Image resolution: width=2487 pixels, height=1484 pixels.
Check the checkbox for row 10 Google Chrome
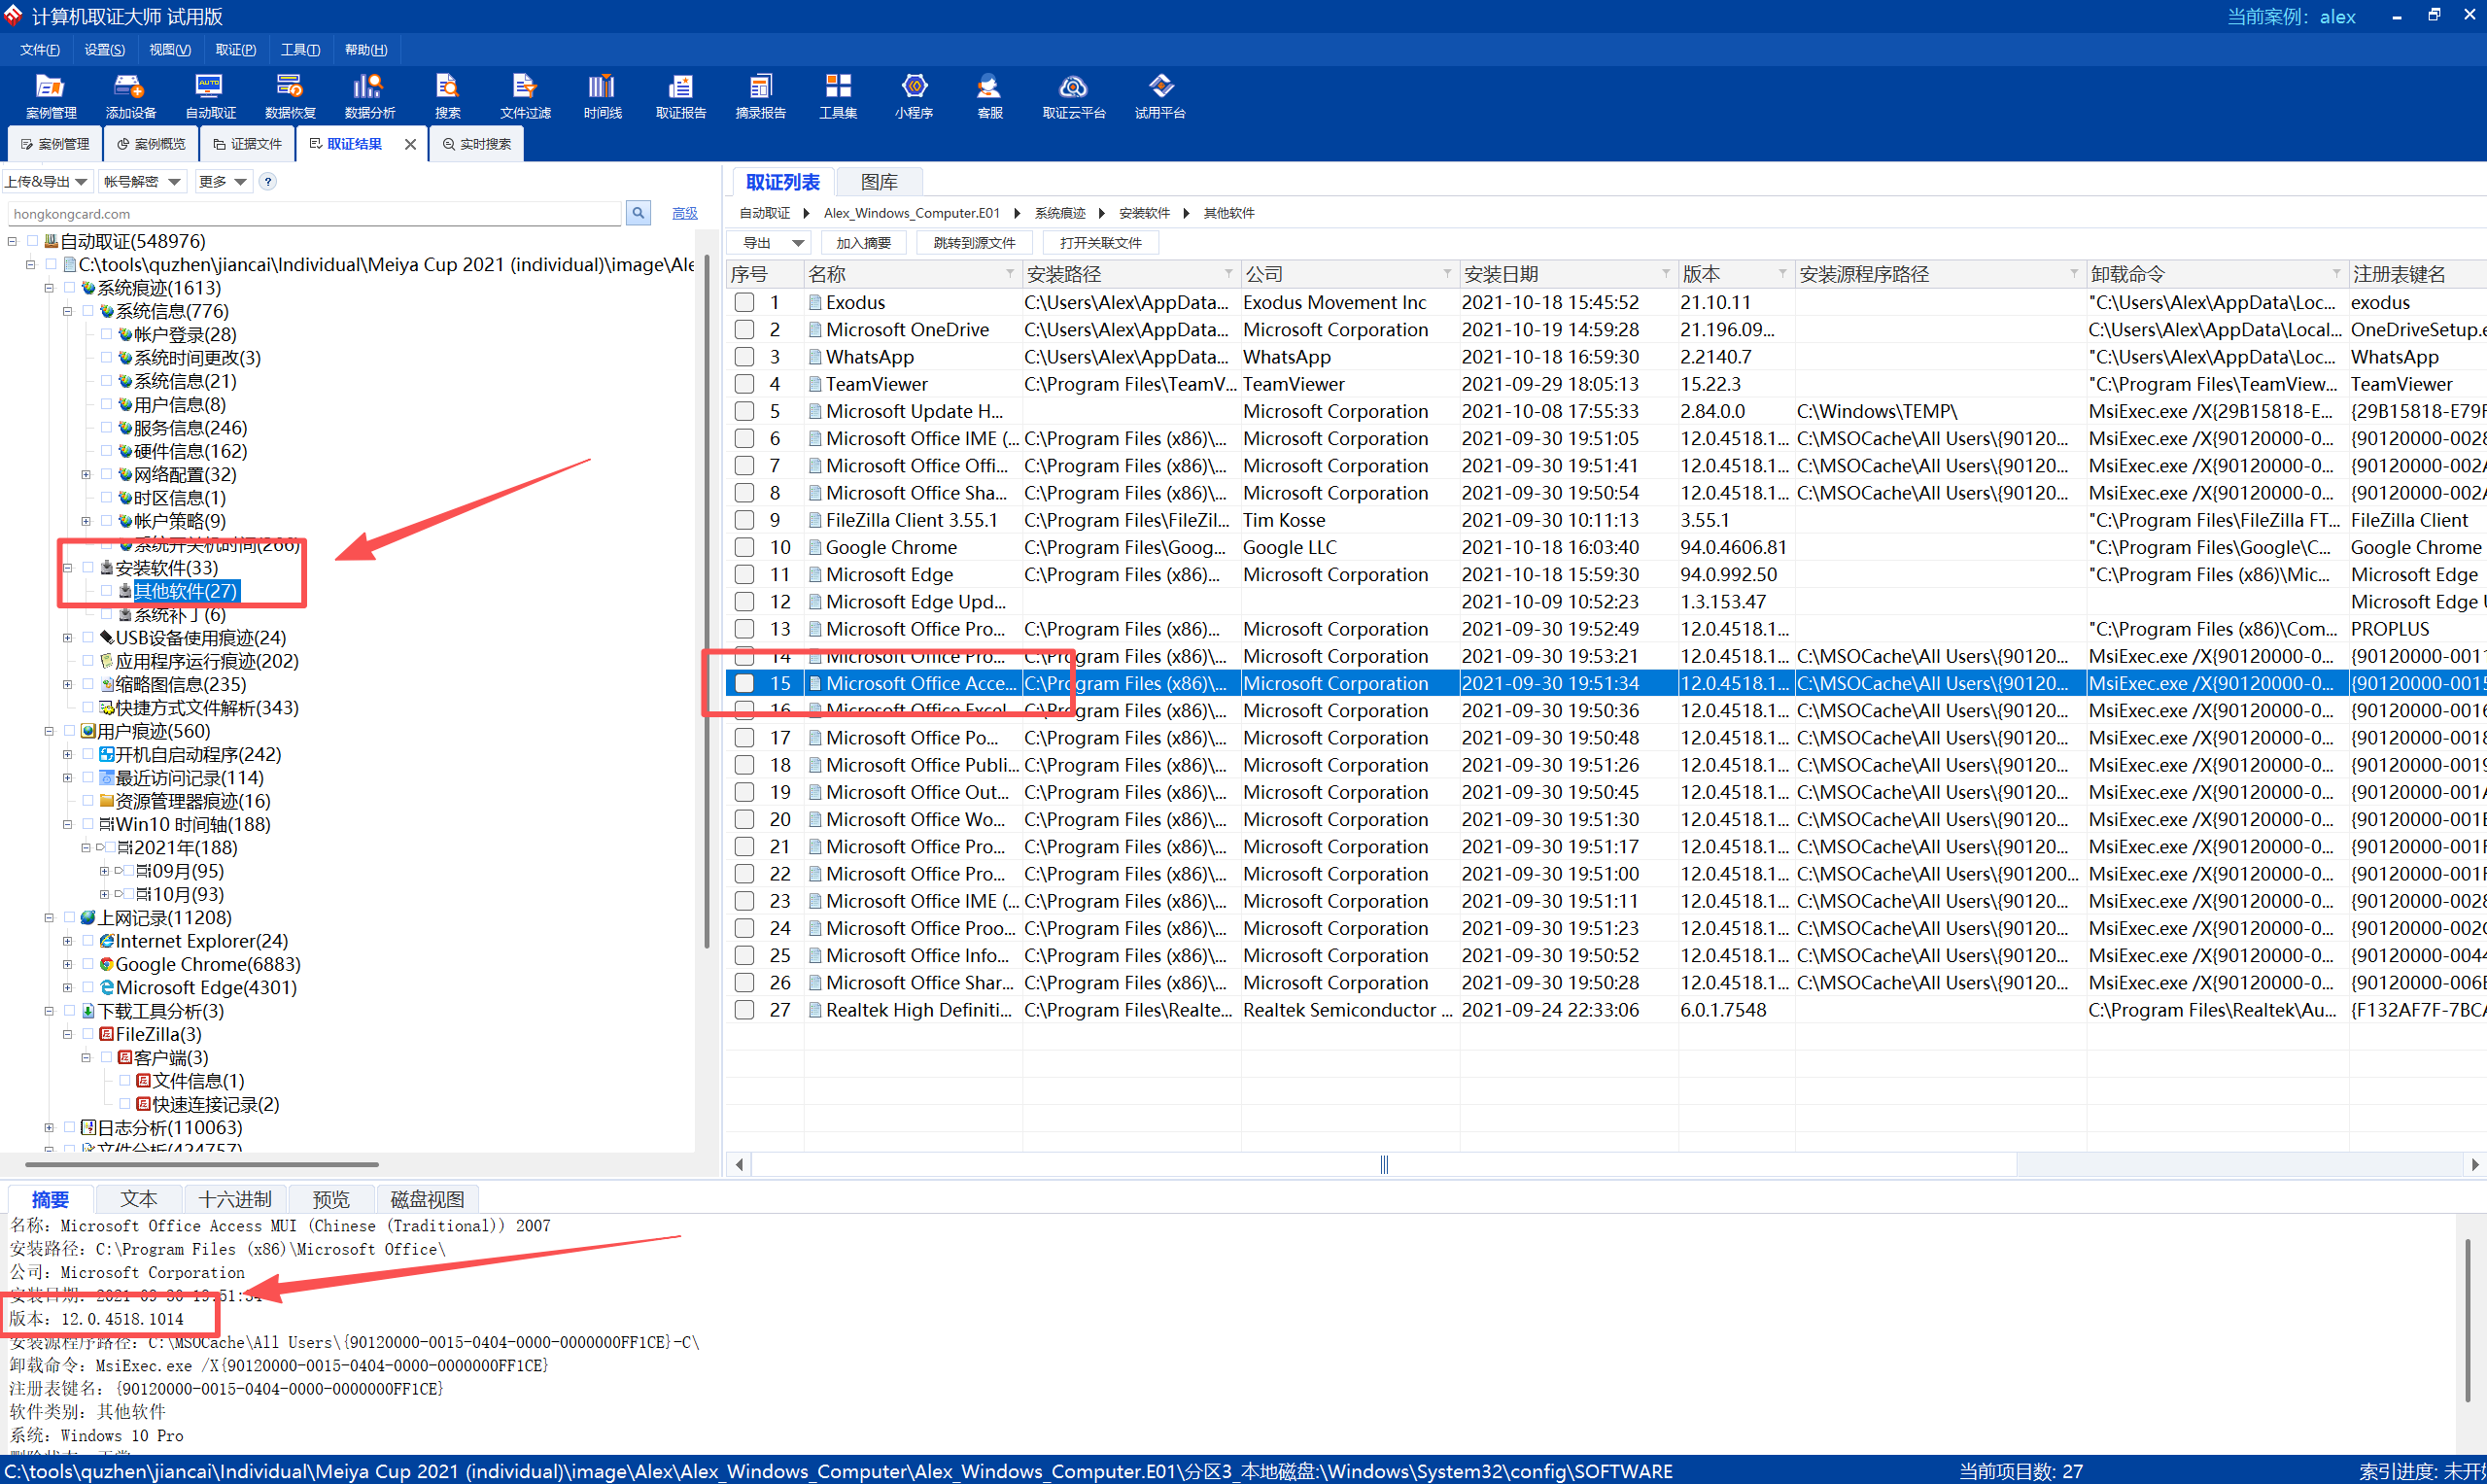pyautogui.click(x=744, y=547)
